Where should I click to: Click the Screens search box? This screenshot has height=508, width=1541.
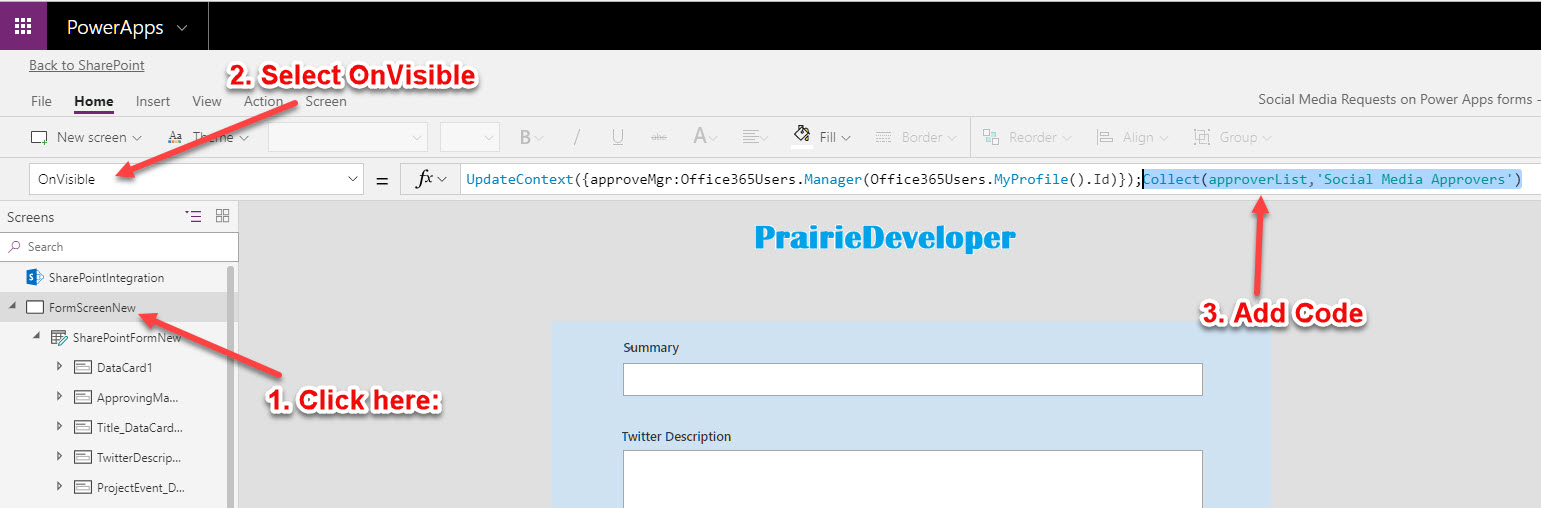pos(119,246)
